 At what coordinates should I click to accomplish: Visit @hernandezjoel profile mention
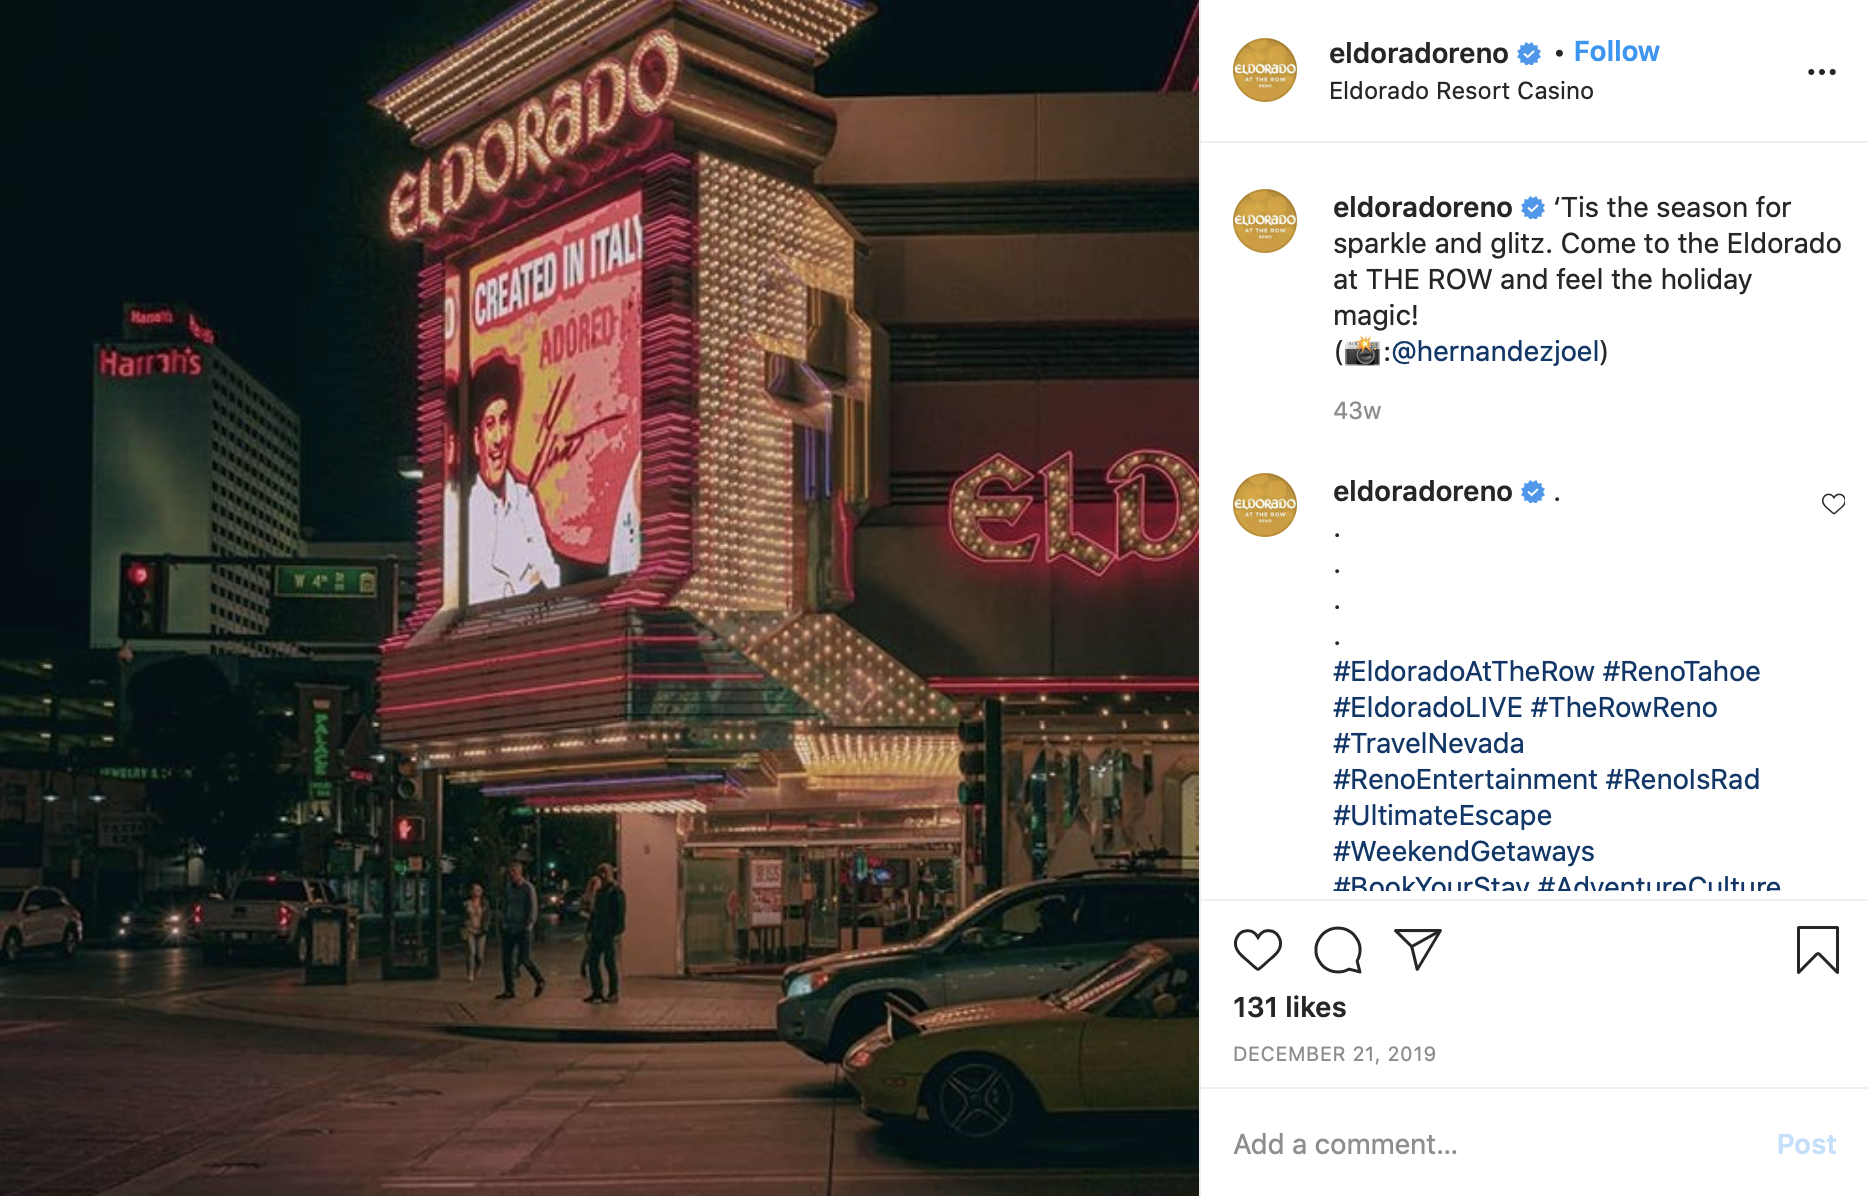[x=1495, y=352]
